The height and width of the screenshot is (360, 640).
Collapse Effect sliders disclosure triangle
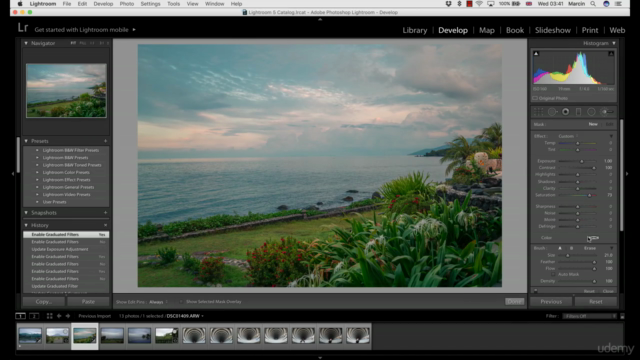611,136
